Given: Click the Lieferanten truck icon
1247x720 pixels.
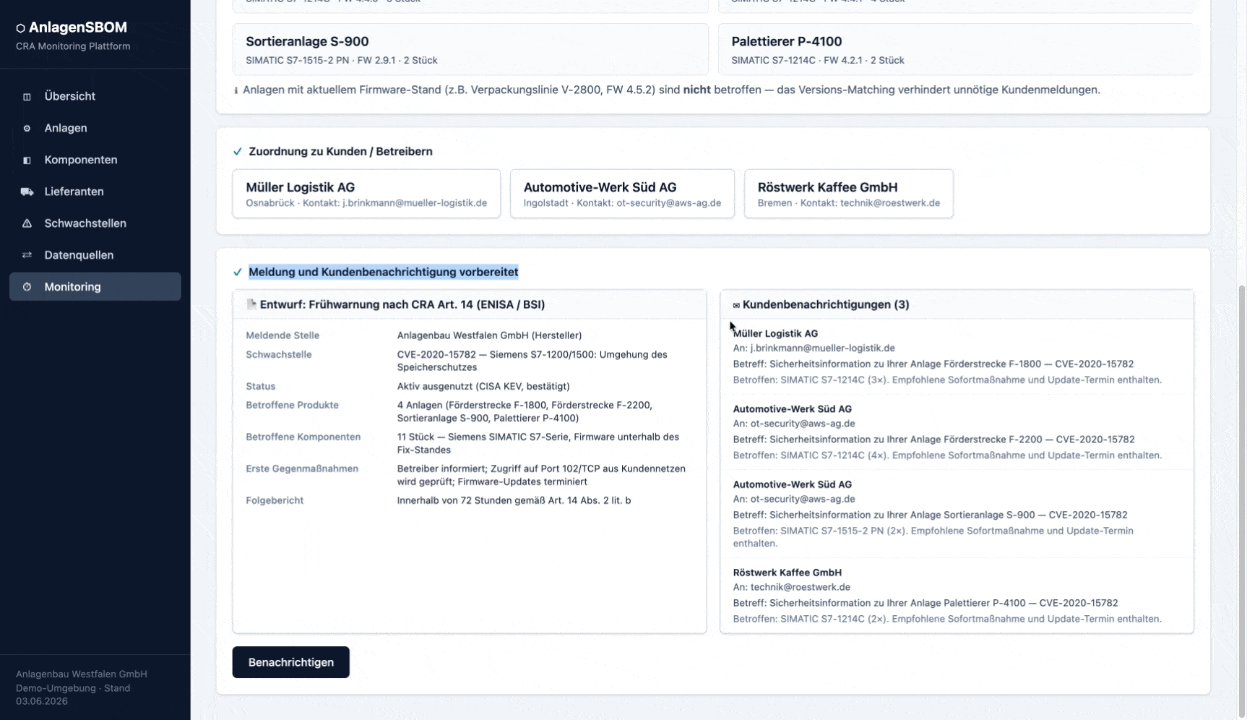Looking at the screenshot, I should pyautogui.click(x=27, y=192).
